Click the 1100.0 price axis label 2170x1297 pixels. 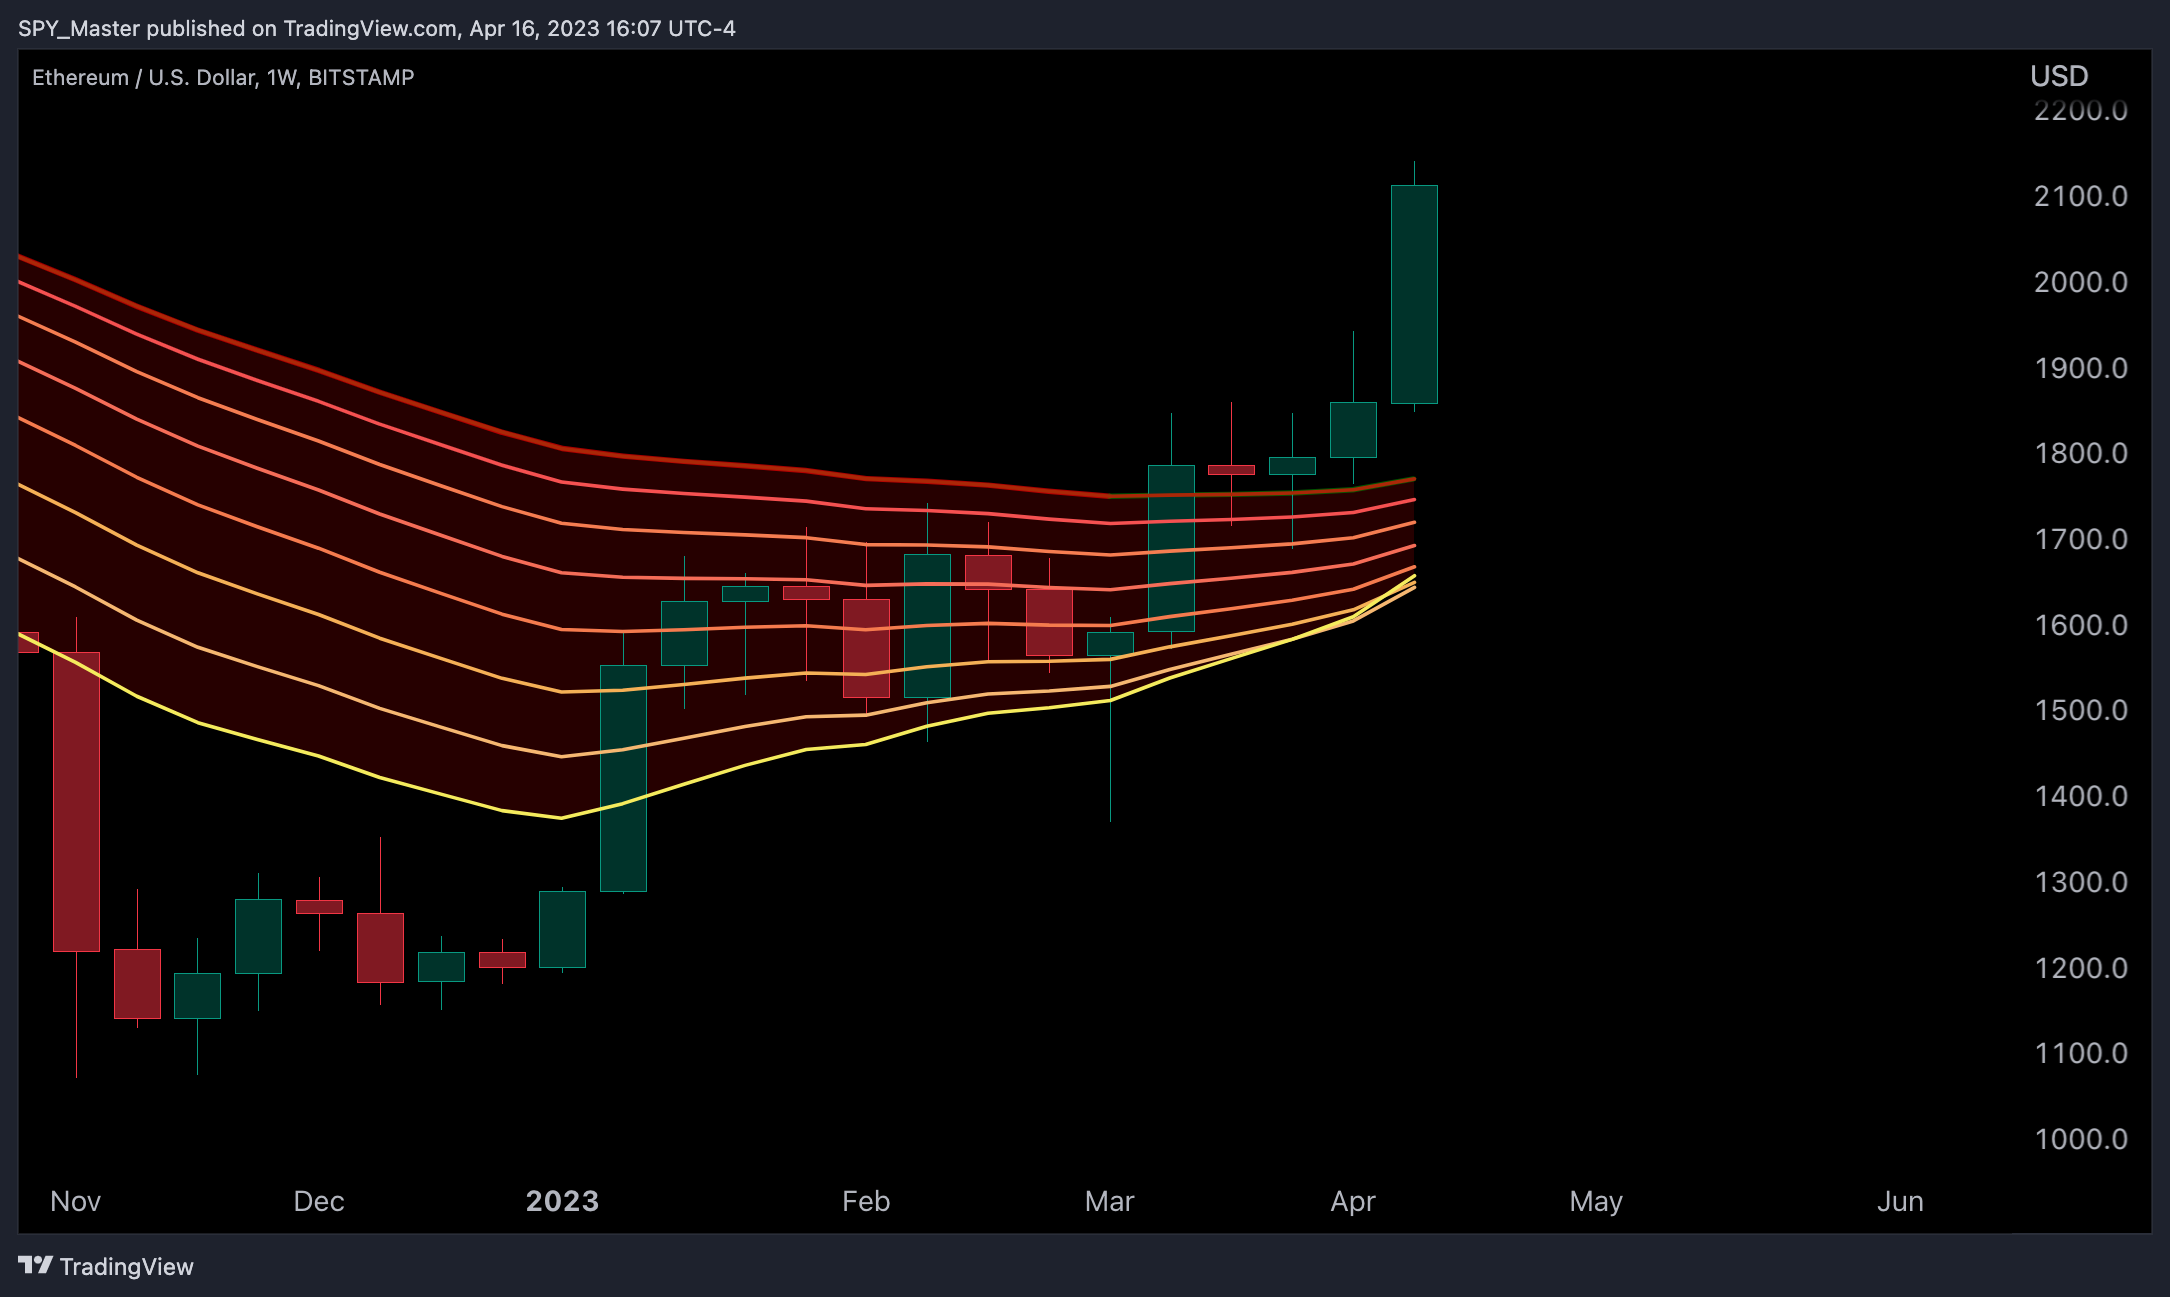click(2080, 1053)
